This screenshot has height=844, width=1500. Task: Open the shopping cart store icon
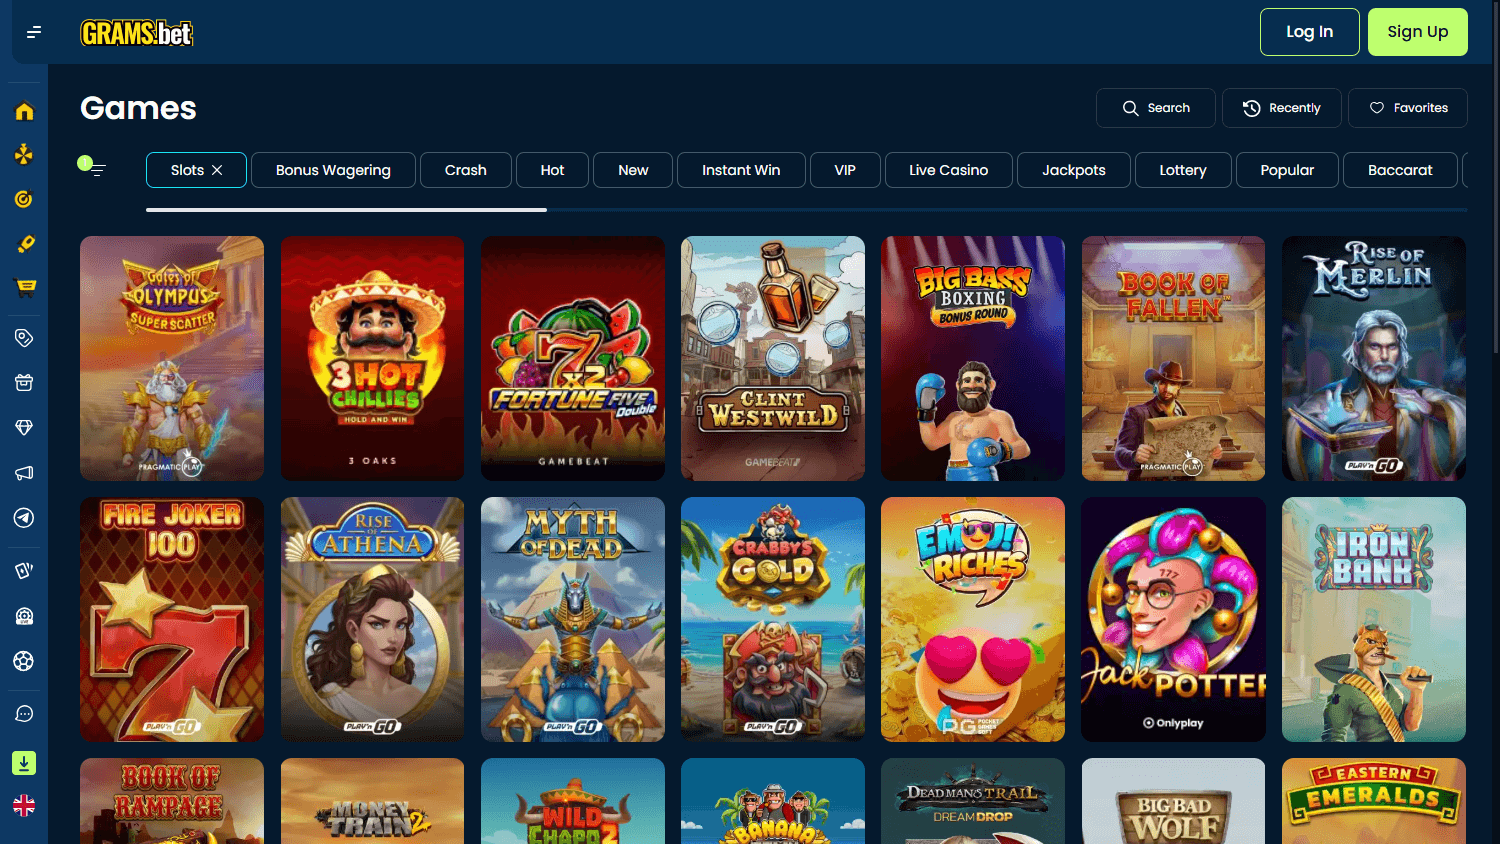tap(24, 288)
